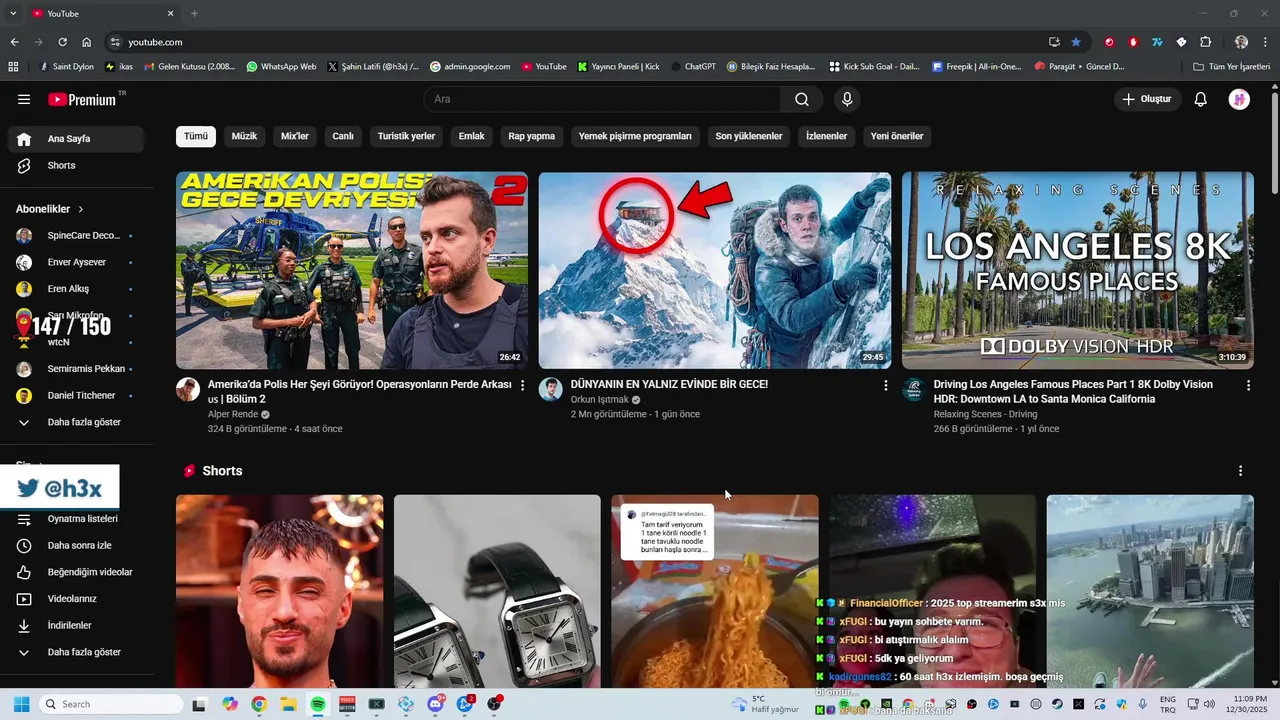This screenshot has height=720, width=1280.
Task: Click the Orkun Işıtmak channel name
Action: (x=600, y=400)
